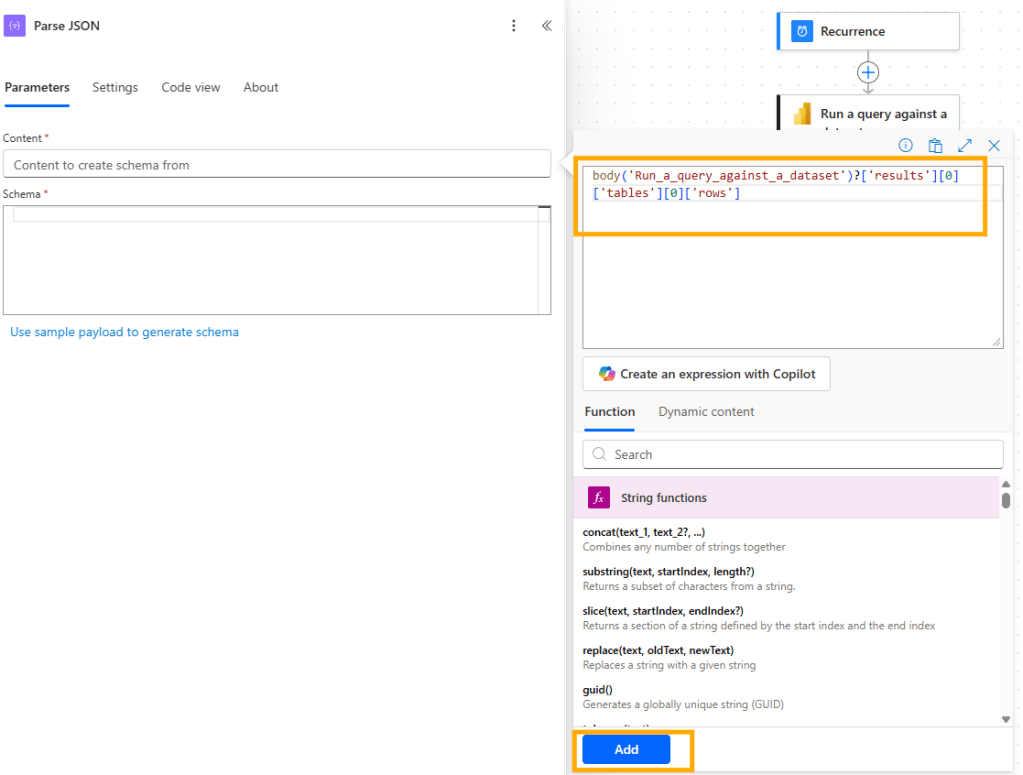The height and width of the screenshot is (775, 1023).
Task: Click inside the Content input field
Action: click(278, 164)
